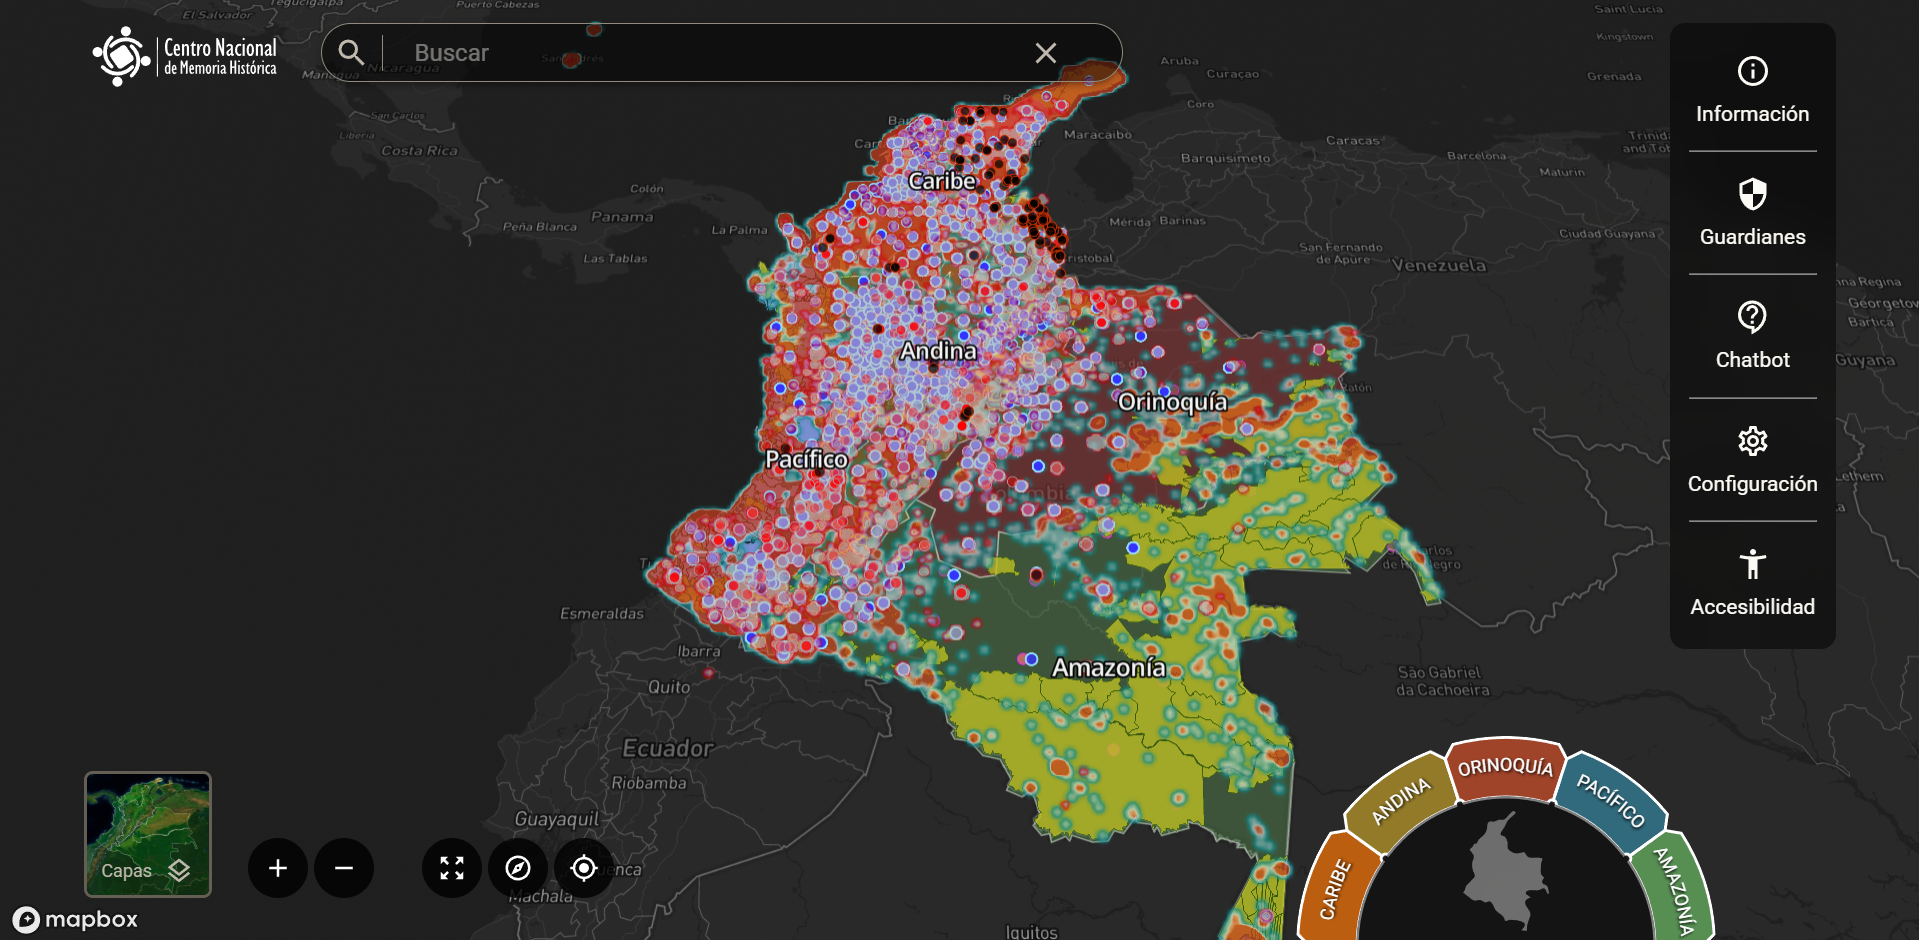Select the Orinoquía wheel segment
The image size is (1919, 940).
click(1506, 767)
